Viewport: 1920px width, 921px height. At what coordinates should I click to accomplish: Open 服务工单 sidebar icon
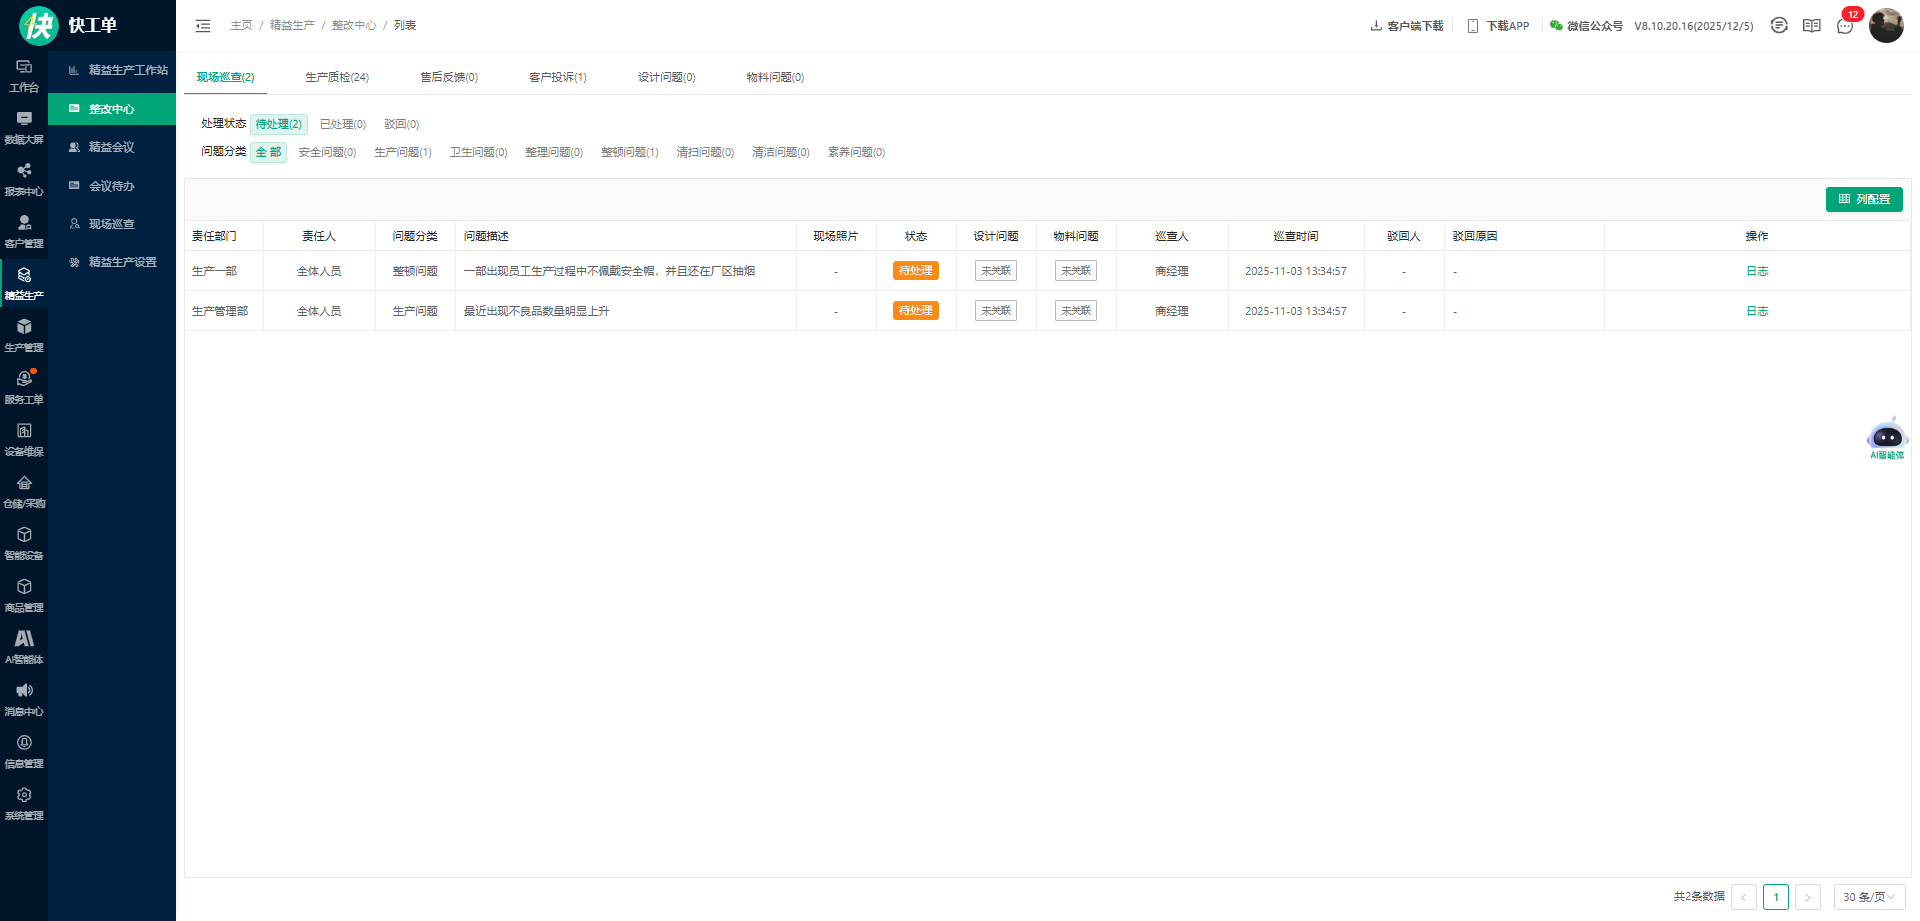click(x=24, y=387)
